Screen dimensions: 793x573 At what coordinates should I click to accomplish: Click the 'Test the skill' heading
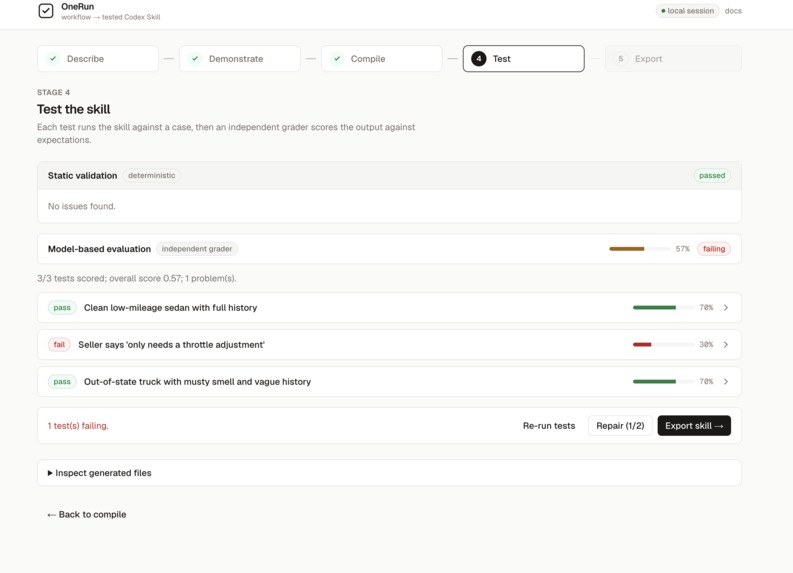click(73, 109)
